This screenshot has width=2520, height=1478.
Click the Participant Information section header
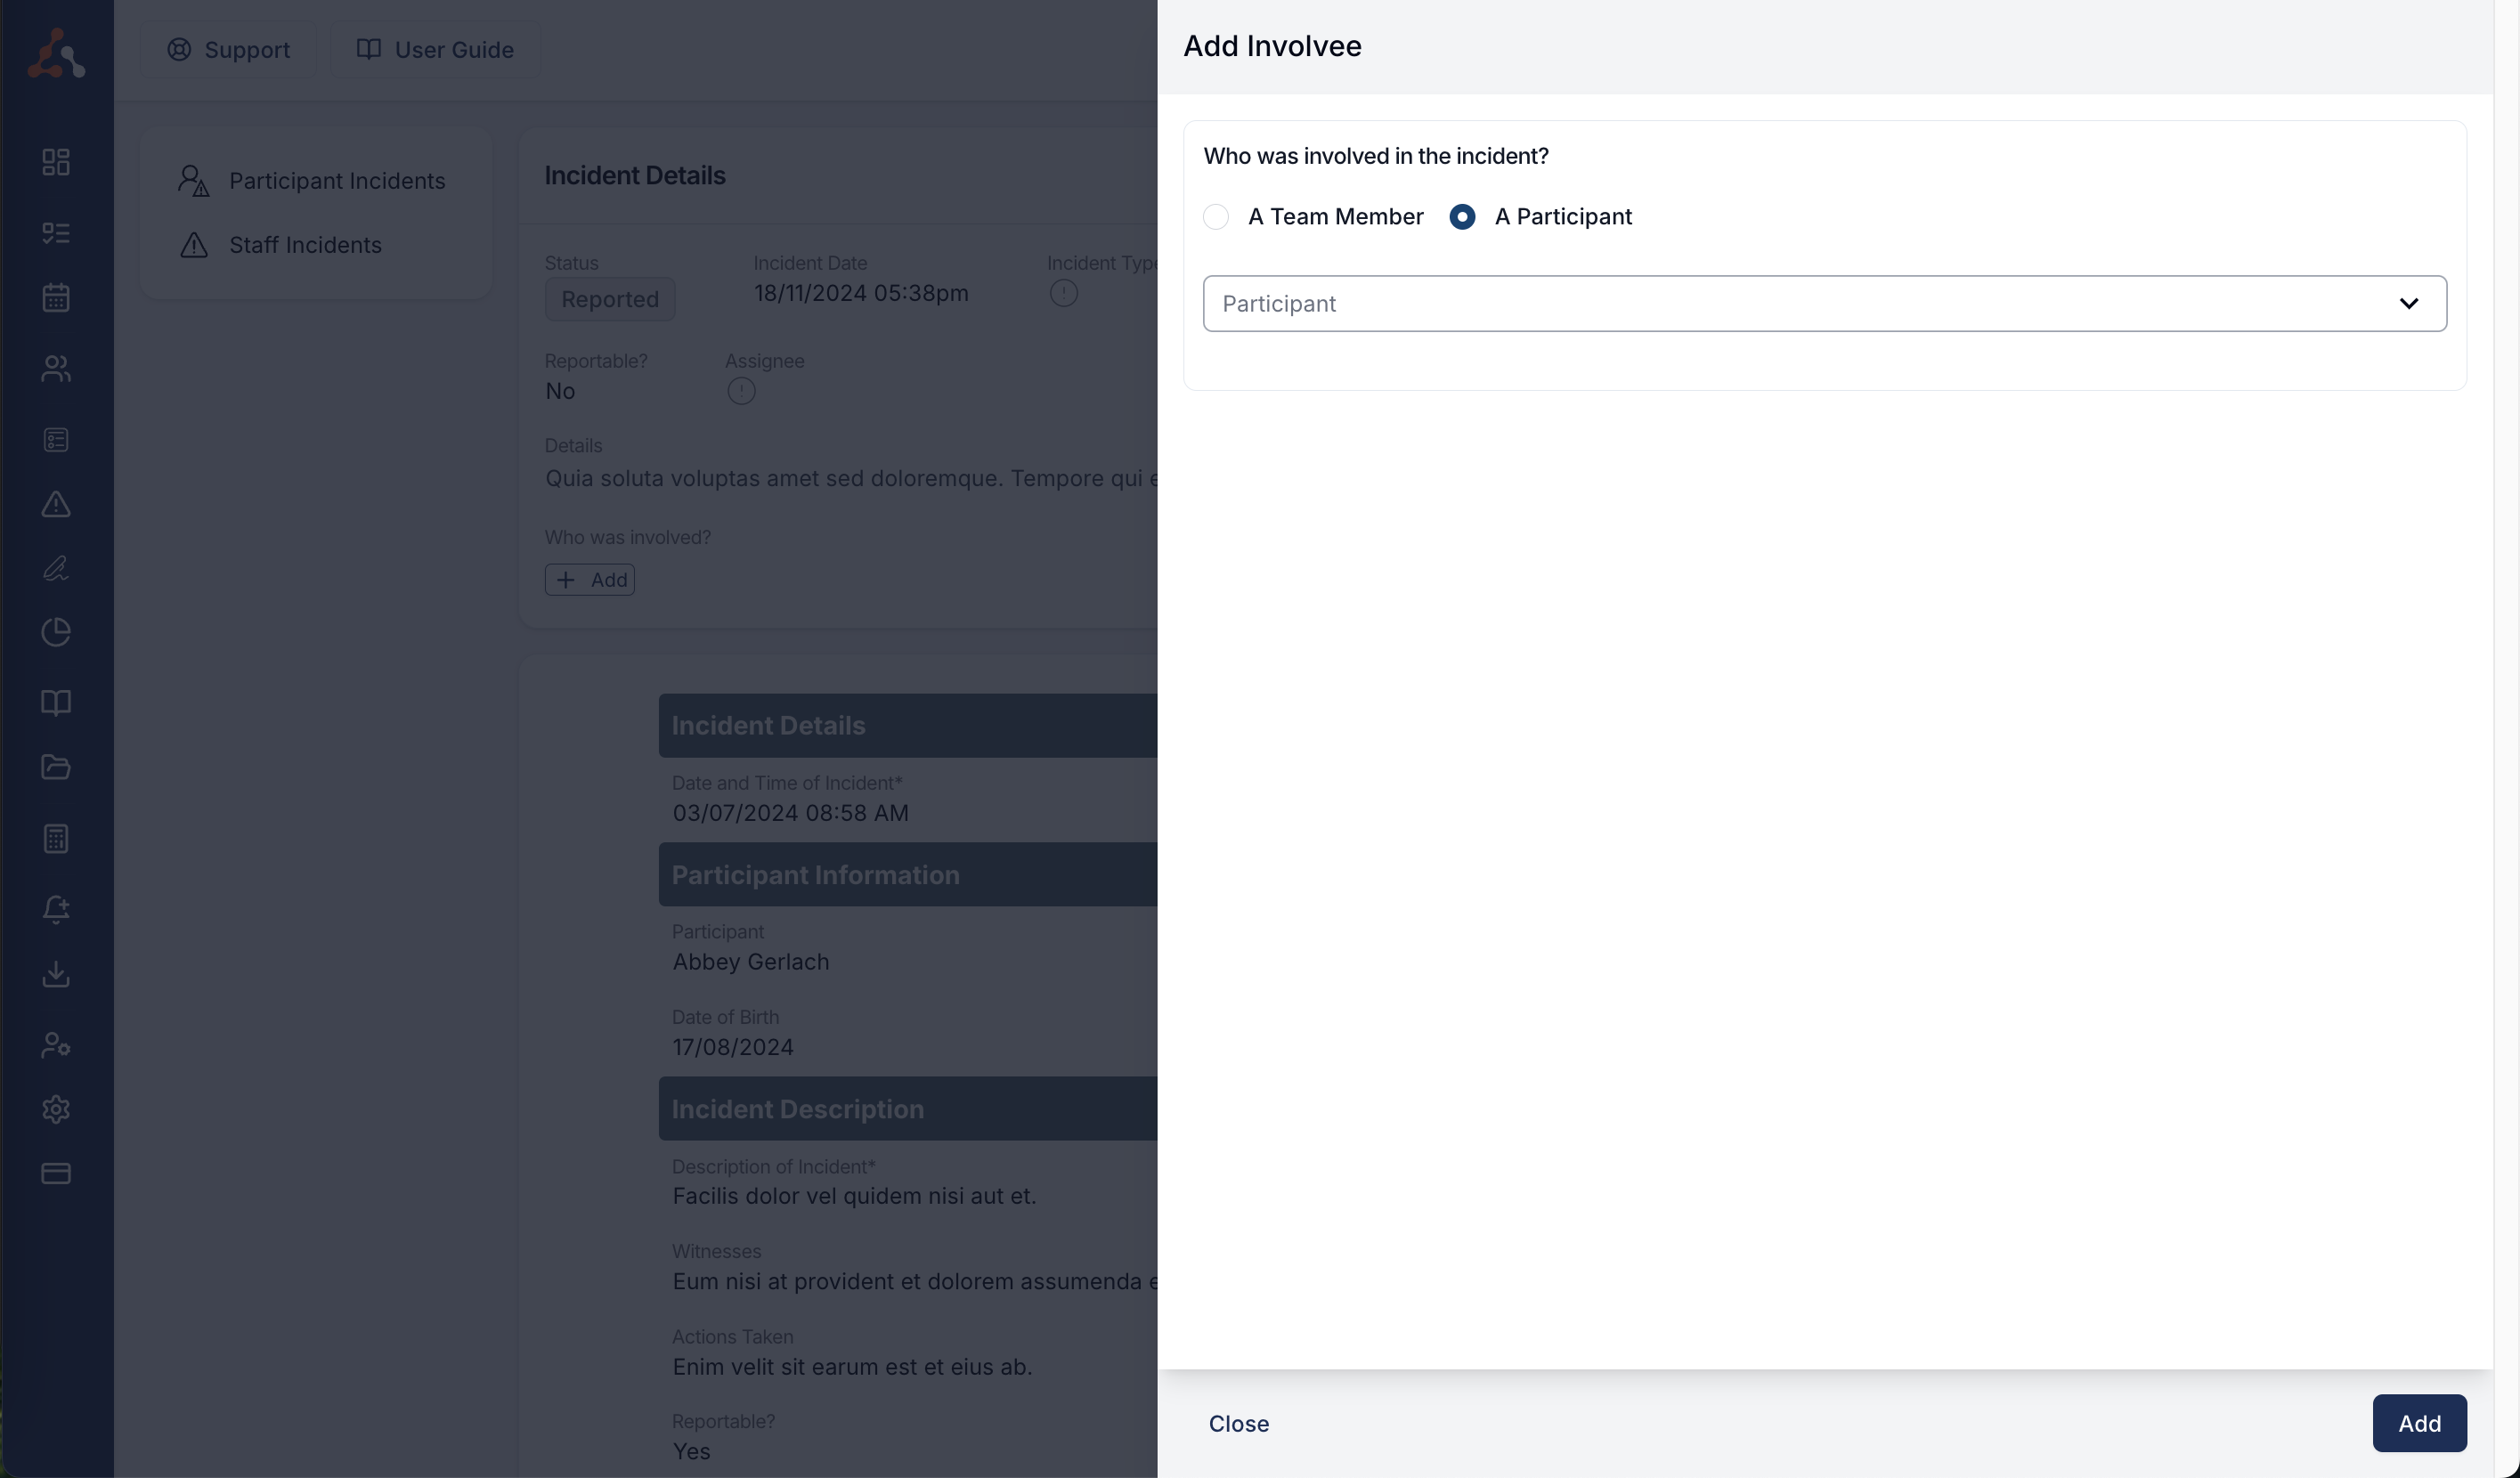[x=908, y=874]
